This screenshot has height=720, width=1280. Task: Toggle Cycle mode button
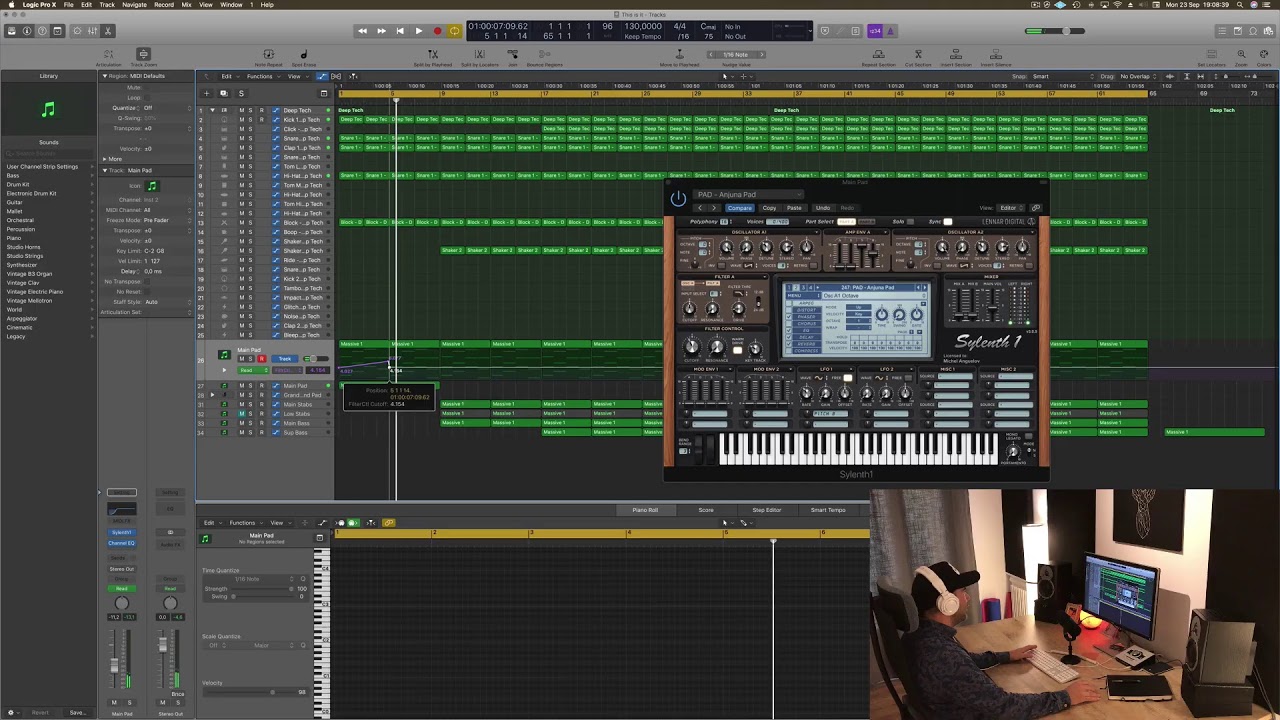tap(454, 31)
